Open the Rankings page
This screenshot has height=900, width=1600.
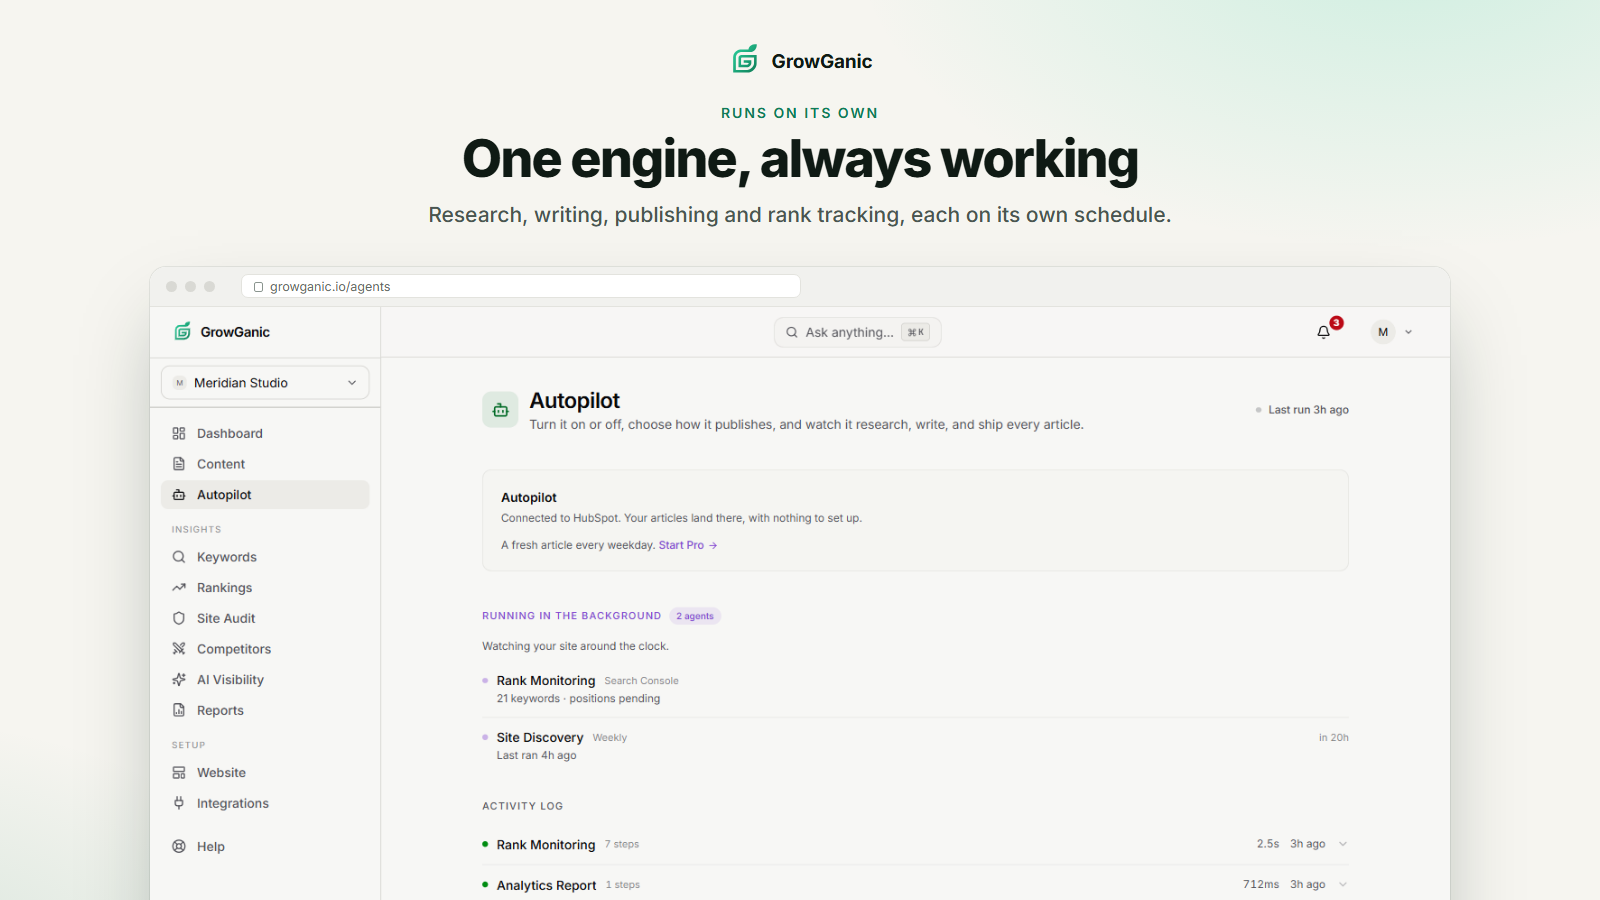pos(265,588)
